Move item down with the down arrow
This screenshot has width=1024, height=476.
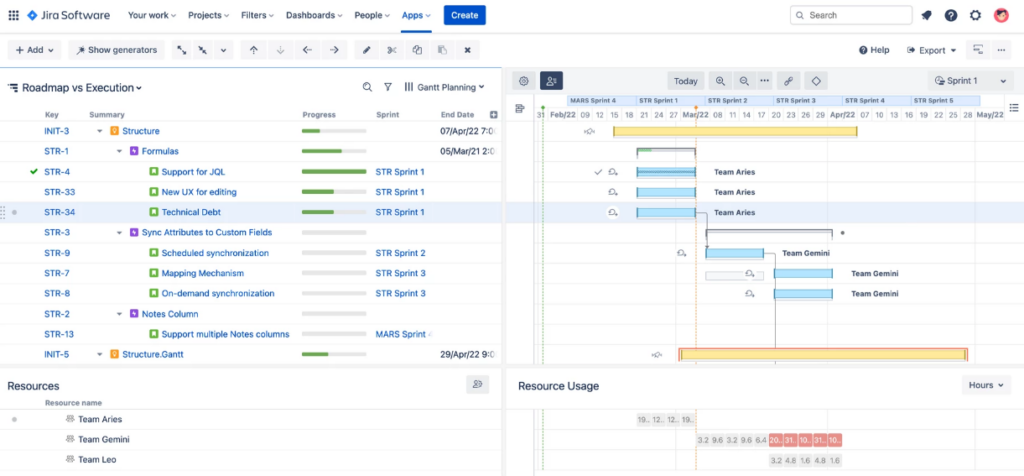[281, 50]
